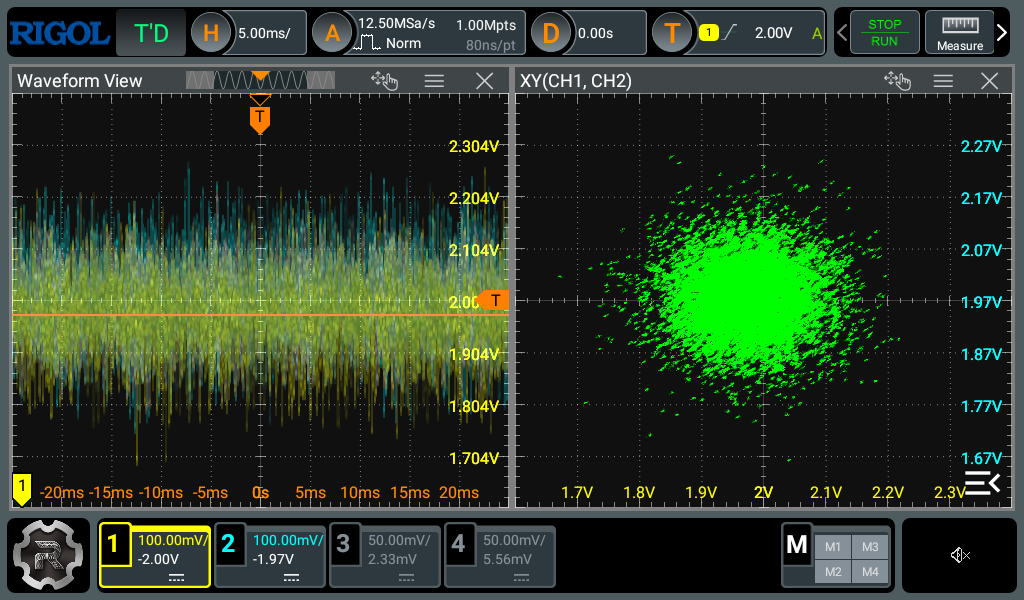The height and width of the screenshot is (600, 1024).
Task: Open the Rigol gear function menu
Action: point(48,556)
